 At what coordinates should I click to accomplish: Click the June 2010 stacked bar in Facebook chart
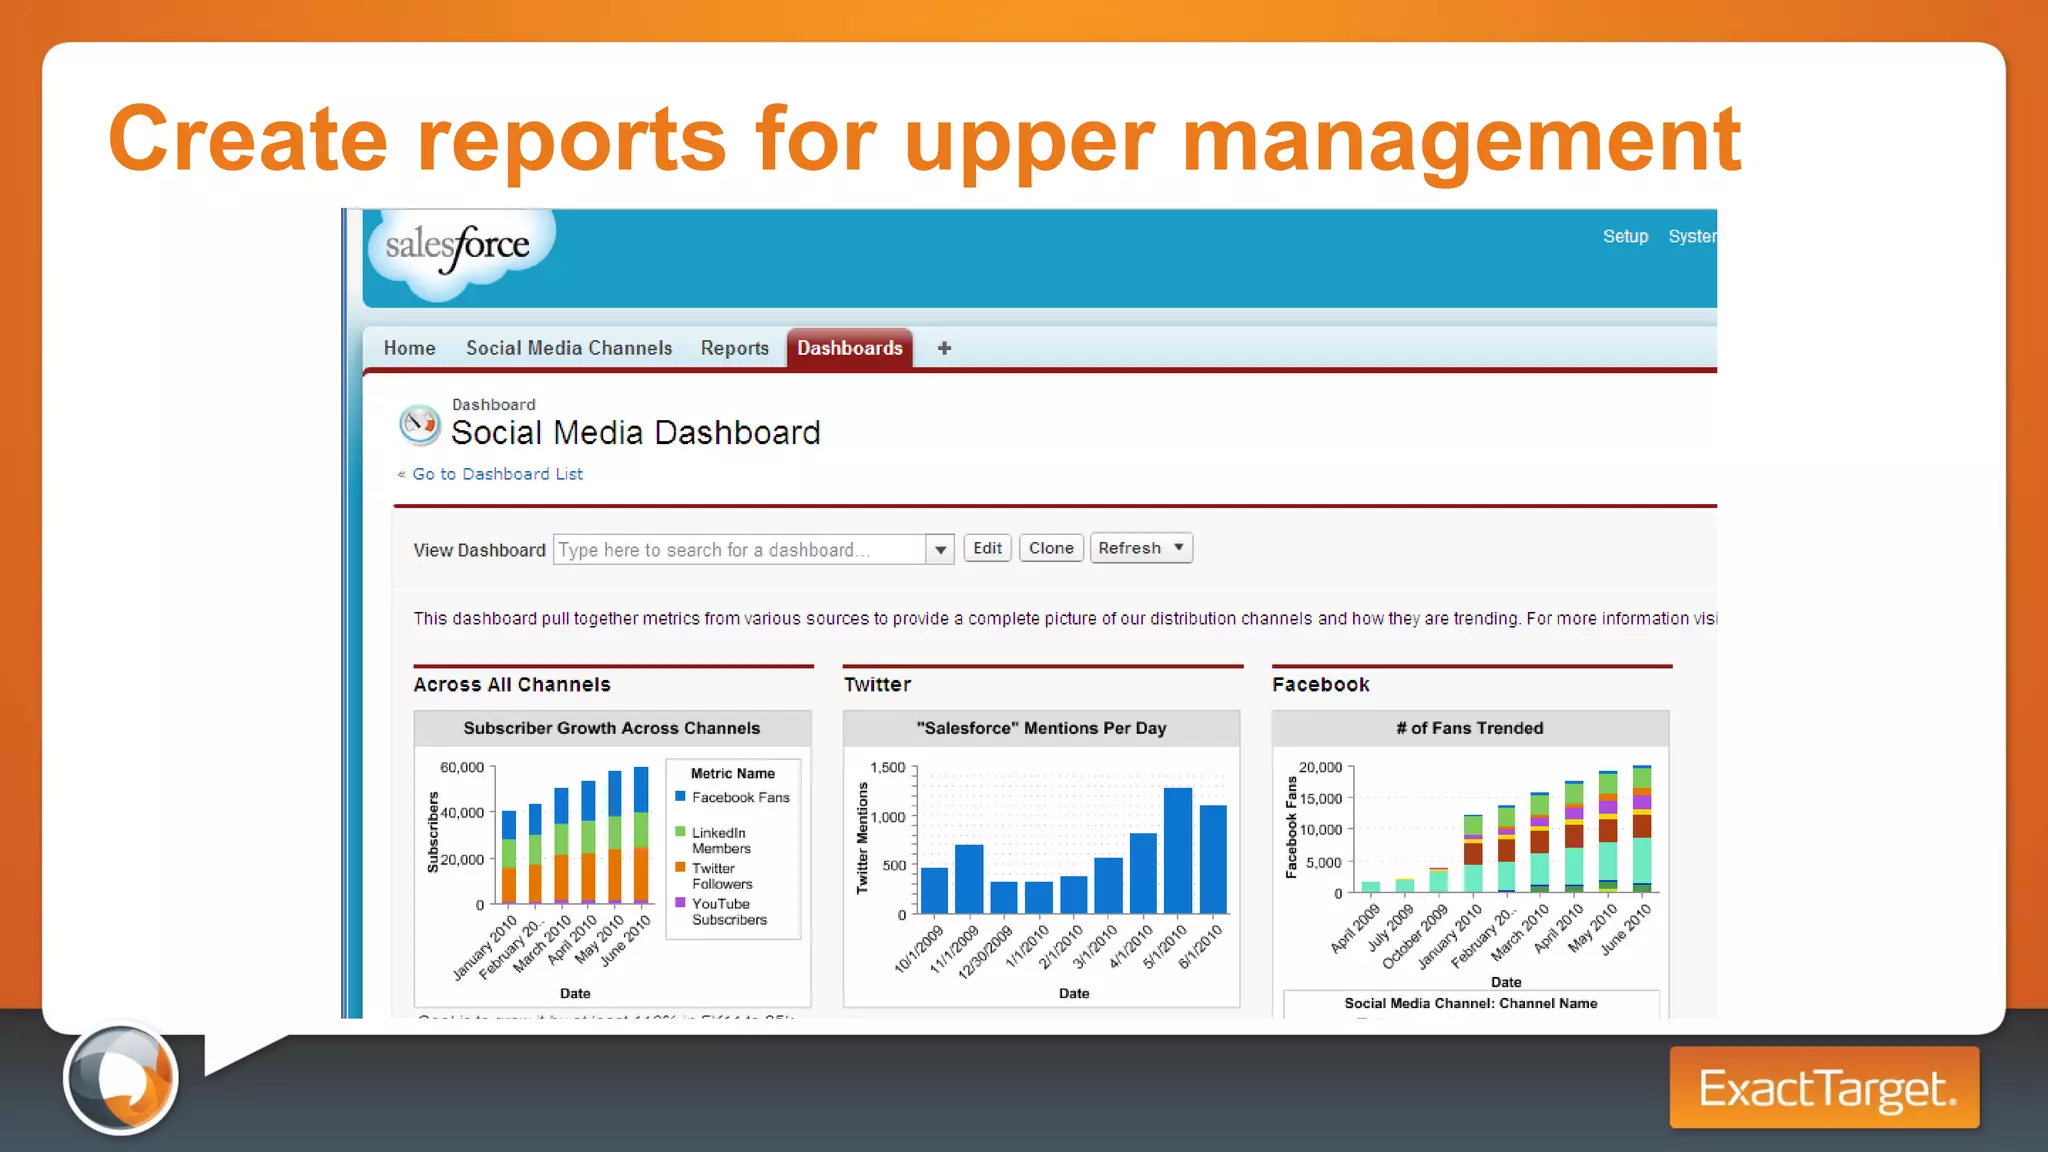[x=1642, y=829]
